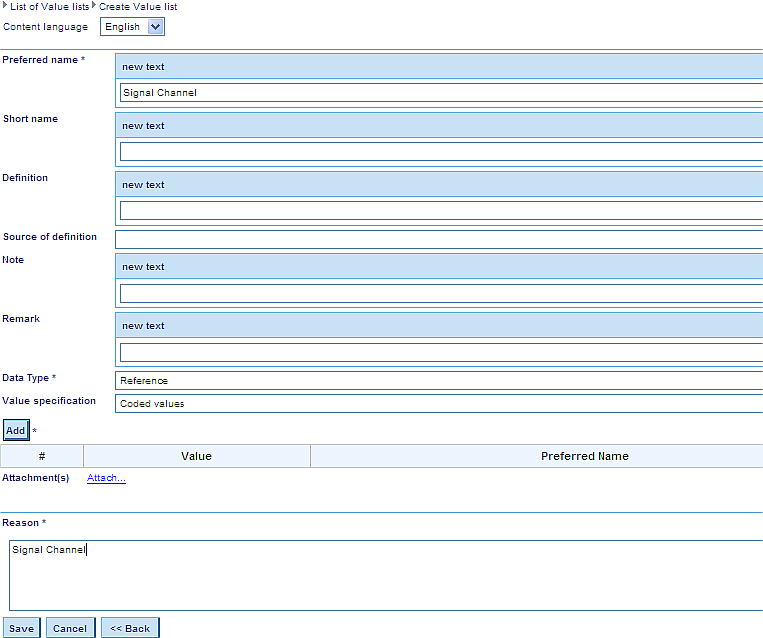
Task: Click into the Definition text field
Action: [x=440, y=211]
